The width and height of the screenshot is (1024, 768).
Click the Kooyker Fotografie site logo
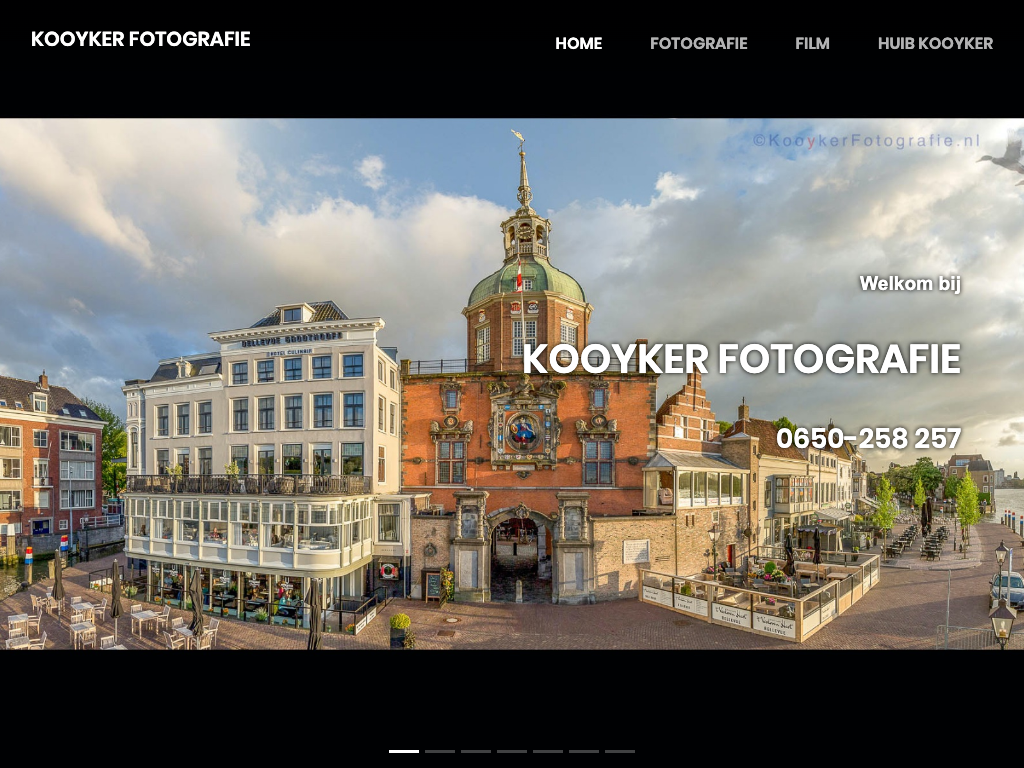coord(140,39)
